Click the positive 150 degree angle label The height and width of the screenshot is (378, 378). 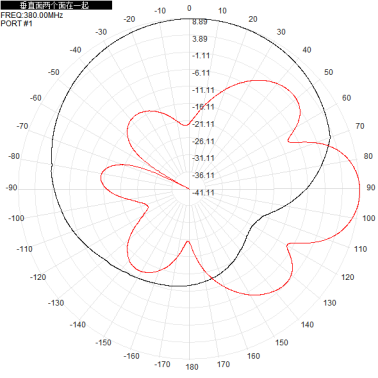pyautogui.click(x=282, y=342)
